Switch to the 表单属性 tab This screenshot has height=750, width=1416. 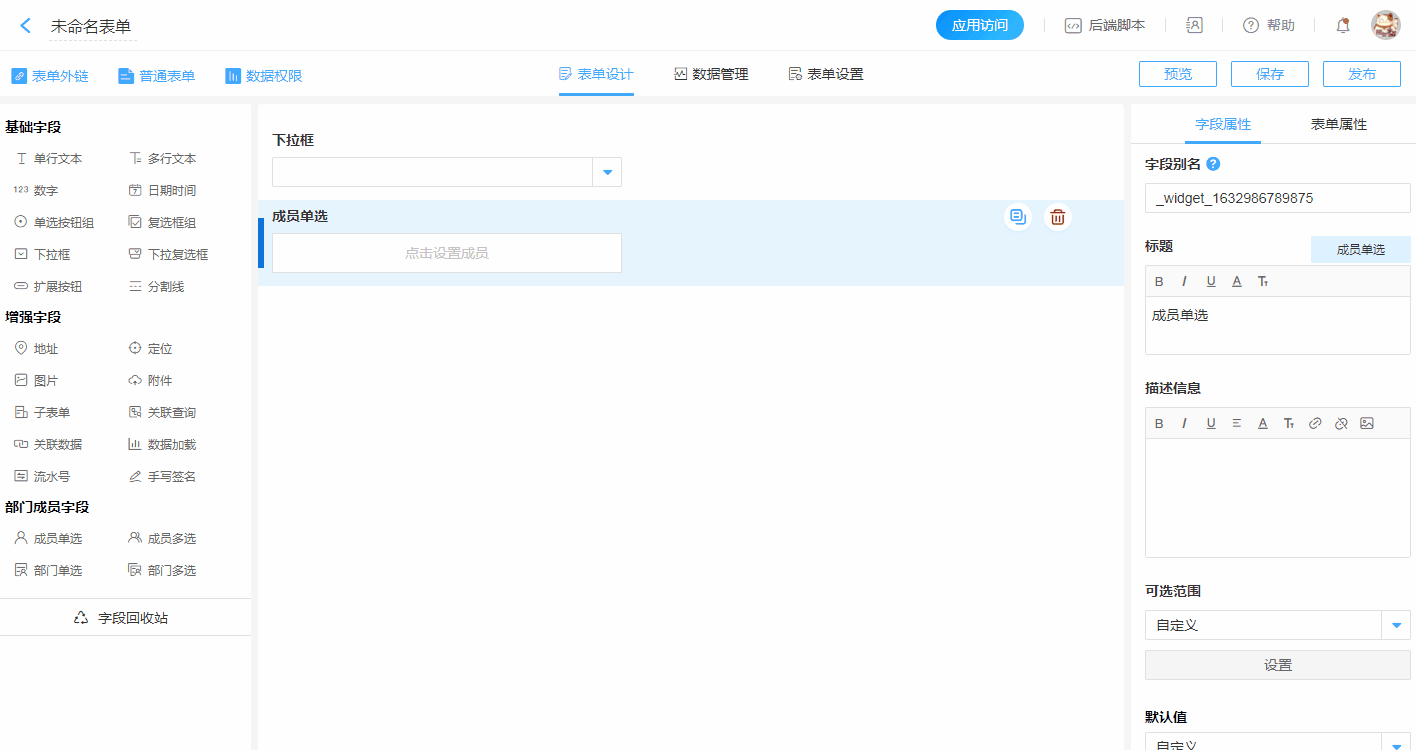coord(1338,124)
